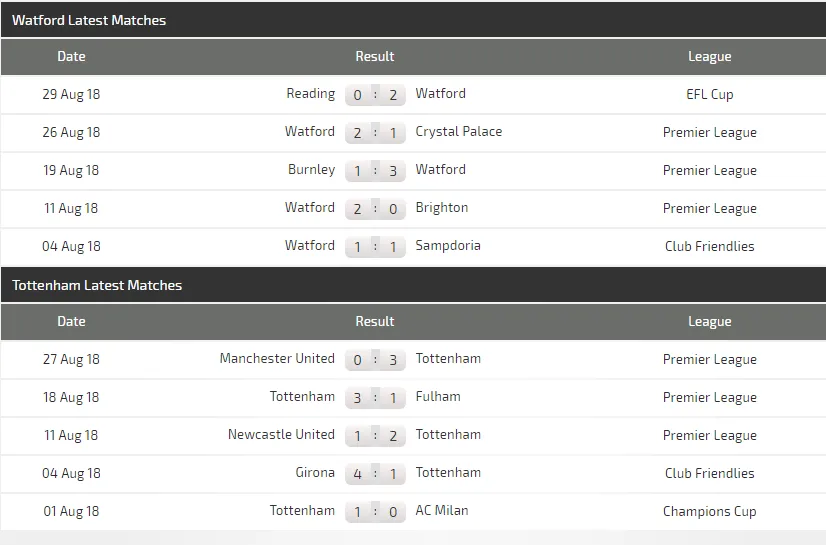Select the Crystal Palace team name
This screenshot has height=545, width=826.
(459, 132)
